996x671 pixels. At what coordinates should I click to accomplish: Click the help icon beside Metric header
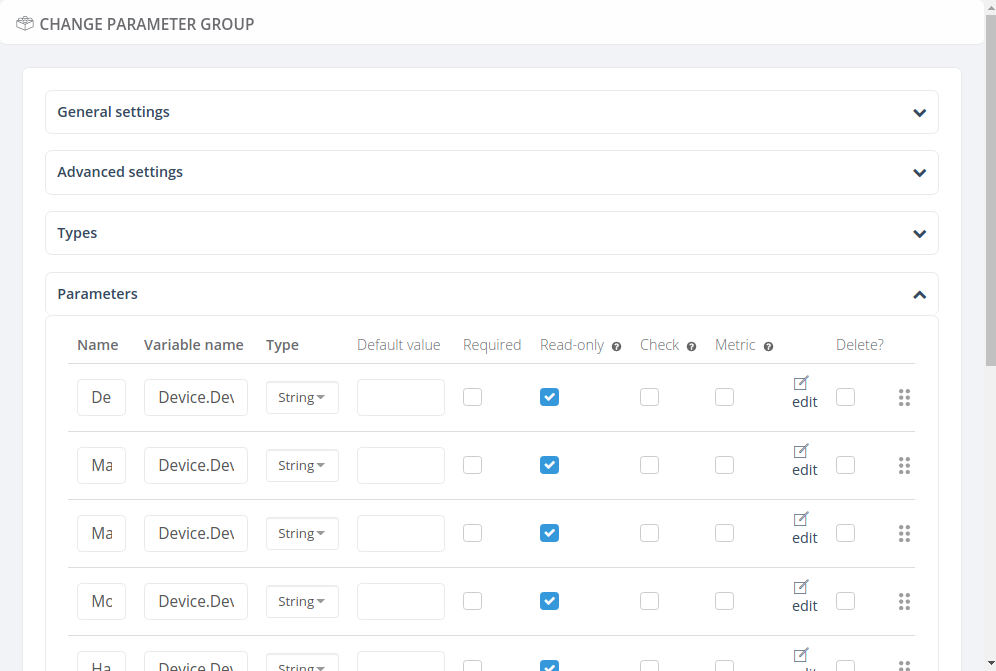click(768, 347)
